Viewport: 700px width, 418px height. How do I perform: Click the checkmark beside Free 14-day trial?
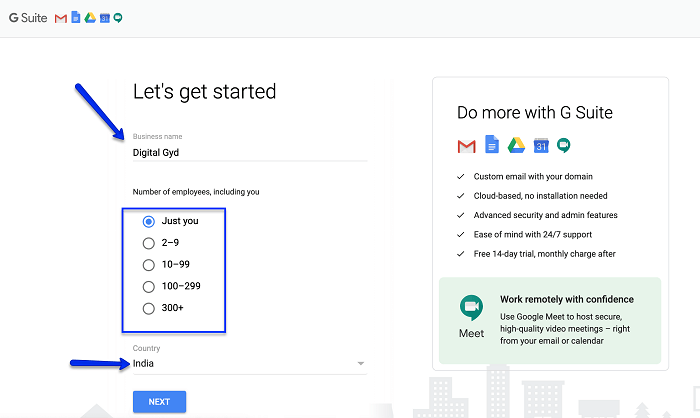coord(461,254)
